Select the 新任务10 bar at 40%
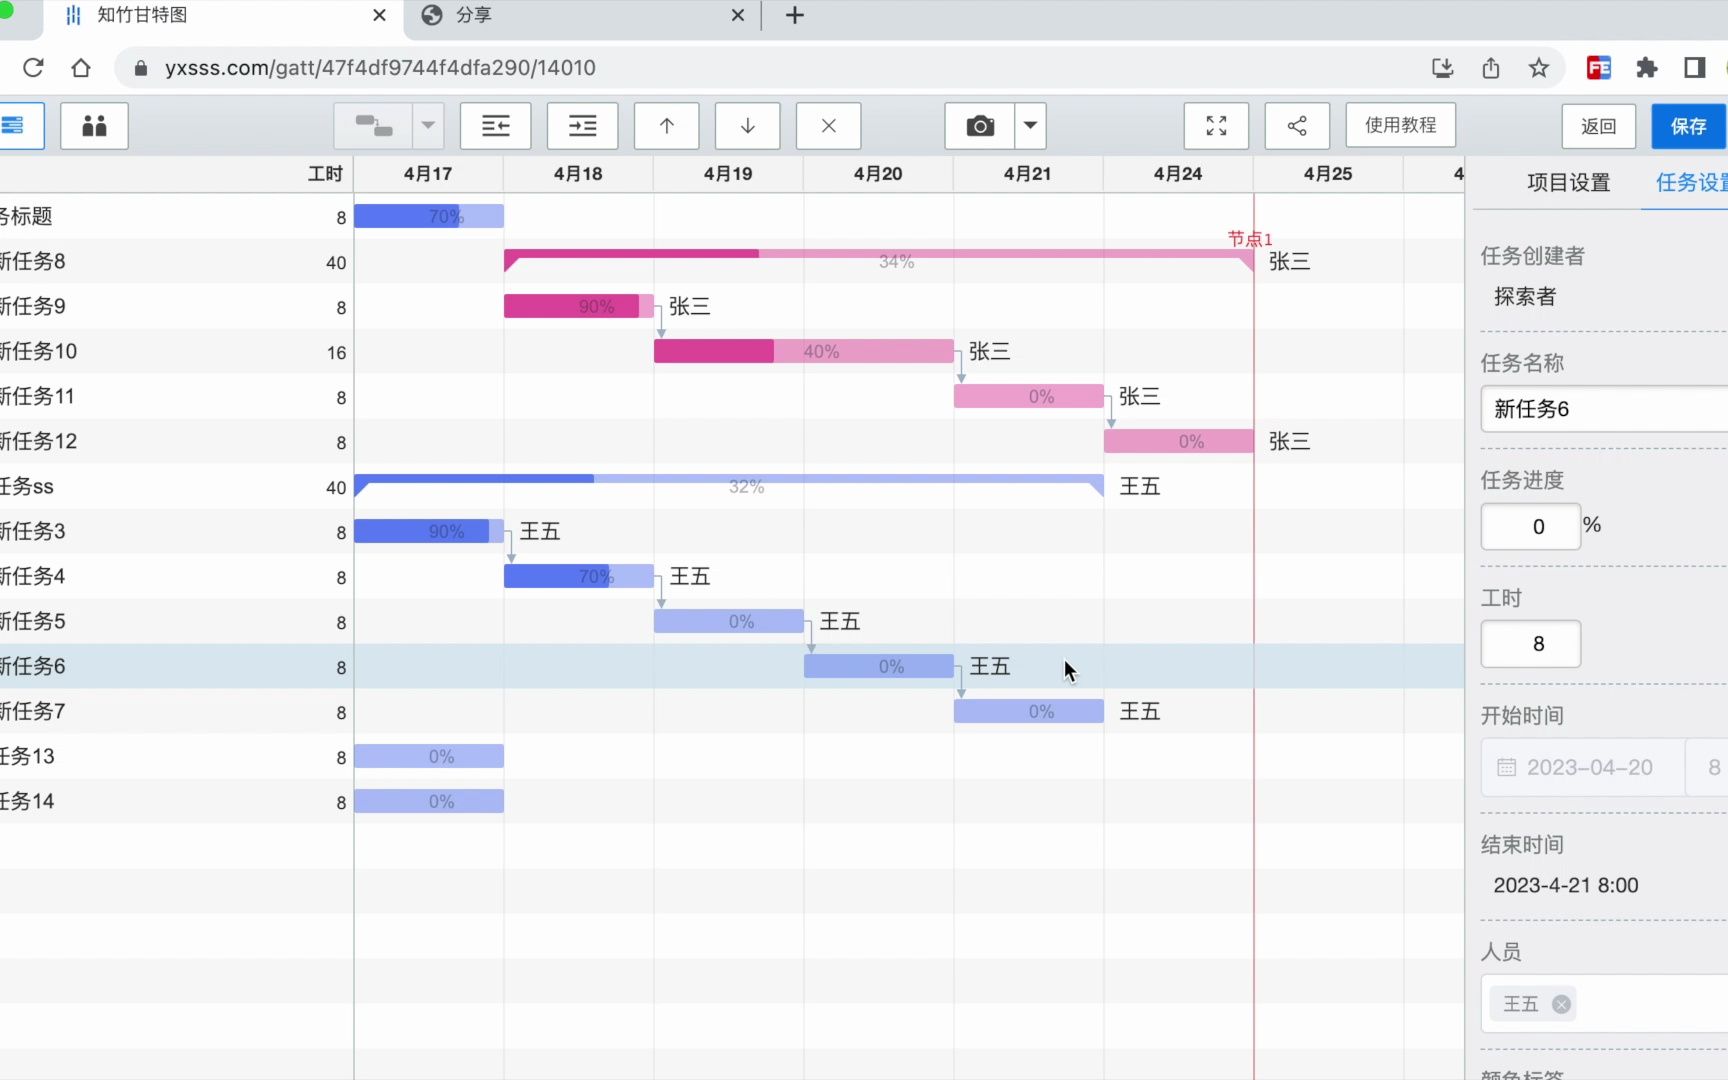Viewport: 1728px width, 1080px height. (x=804, y=351)
